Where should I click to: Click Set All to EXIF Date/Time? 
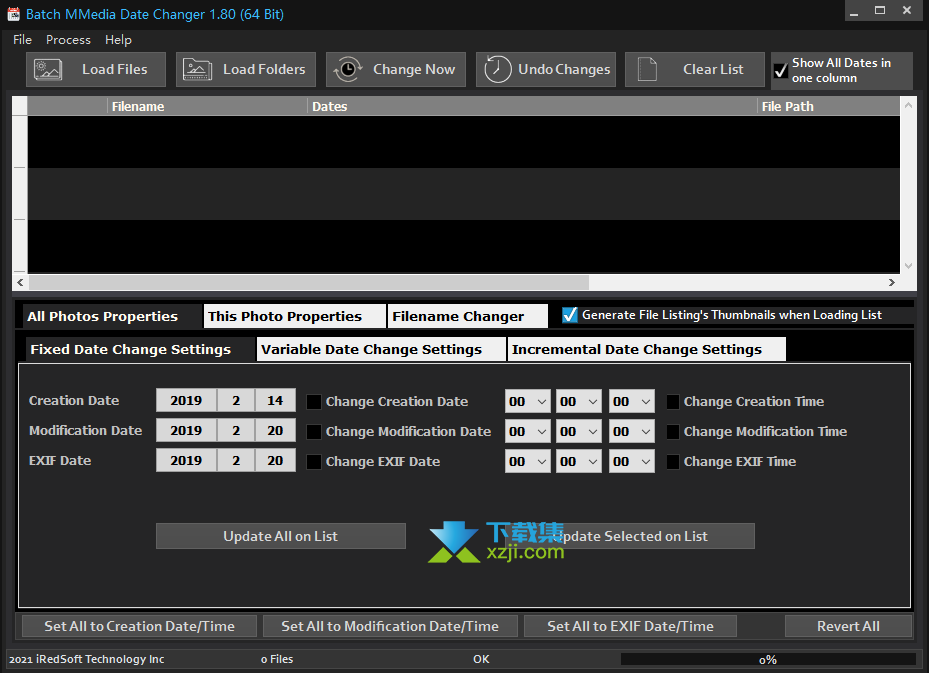[630, 626]
